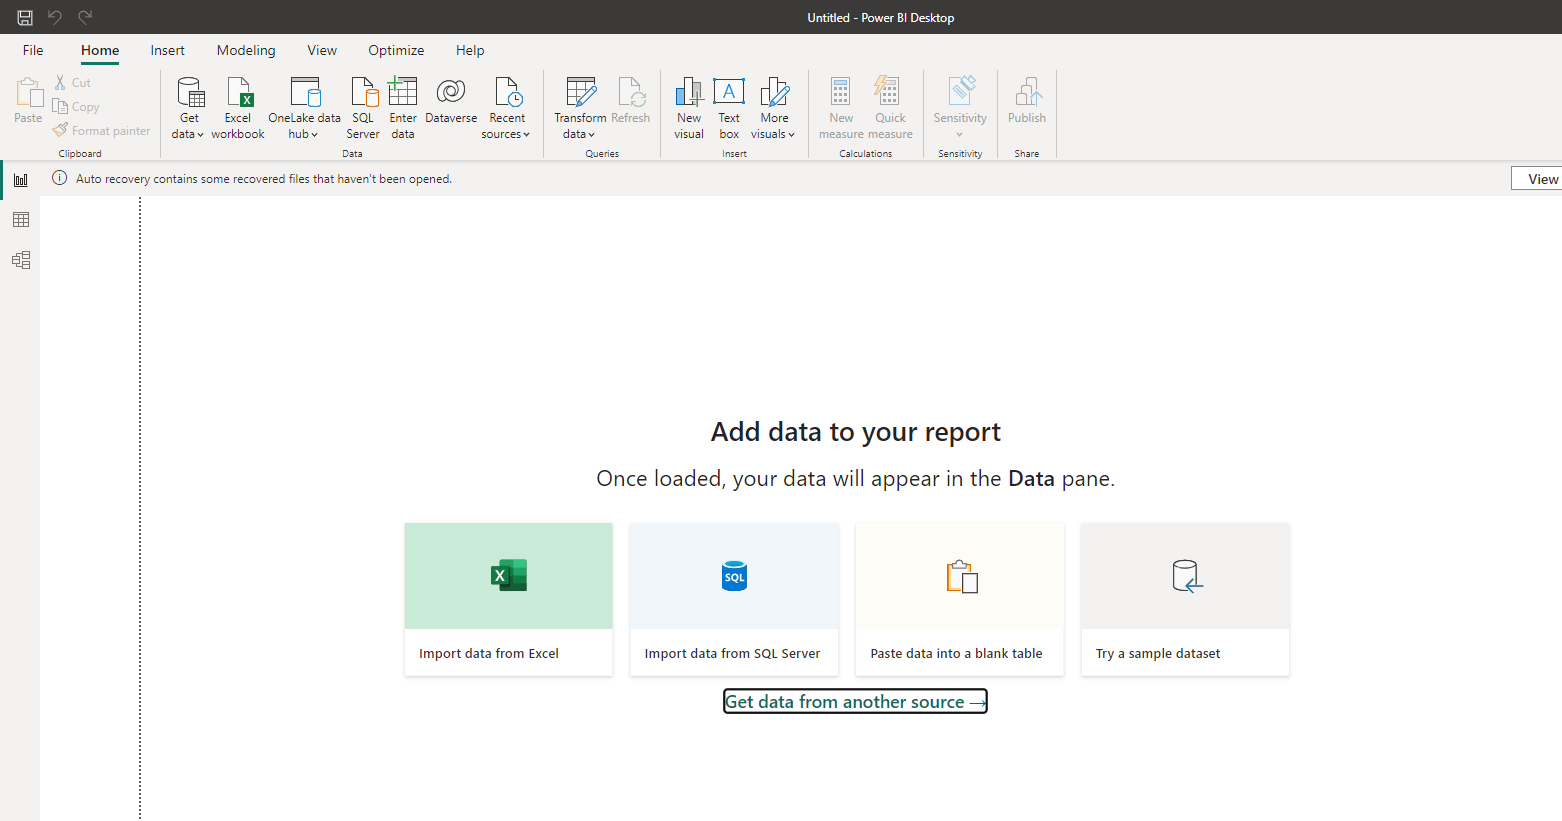Viewport: 1562px width, 821px height.
Task: Click the database icon on sample card
Action: (x=1187, y=576)
